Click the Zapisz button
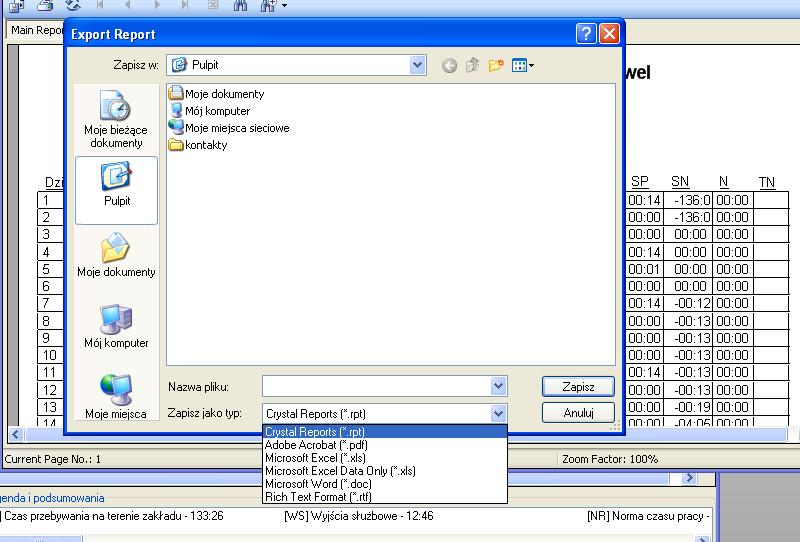The image size is (800, 542). coord(578,387)
